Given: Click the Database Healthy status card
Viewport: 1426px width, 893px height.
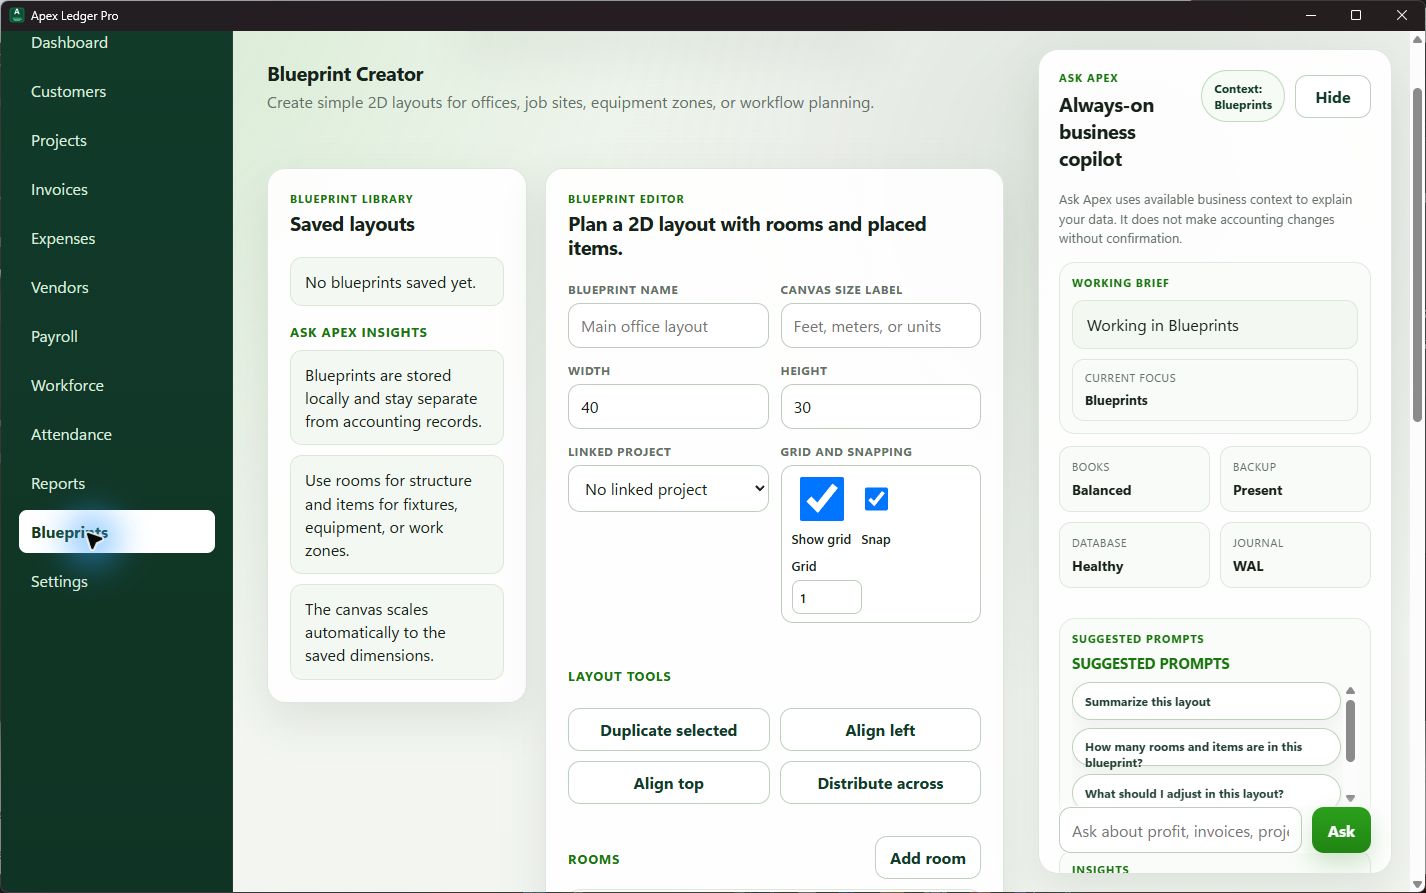Looking at the screenshot, I should click(1134, 555).
